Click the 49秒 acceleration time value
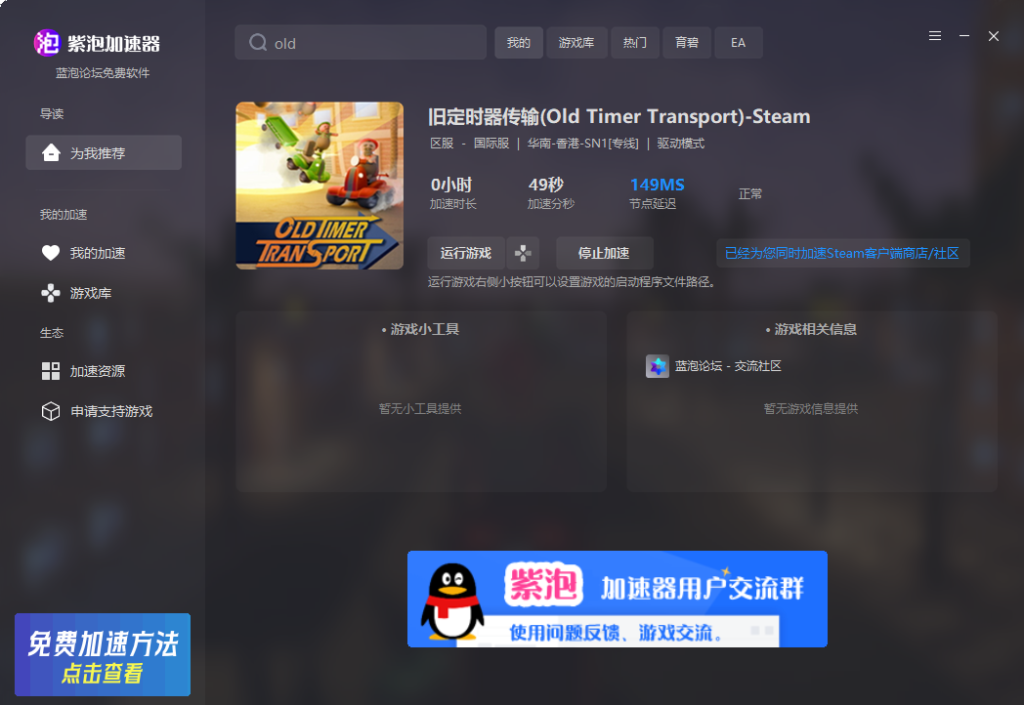The height and width of the screenshot is (705, 1024). pyautogui.click(x=546, y=185)
